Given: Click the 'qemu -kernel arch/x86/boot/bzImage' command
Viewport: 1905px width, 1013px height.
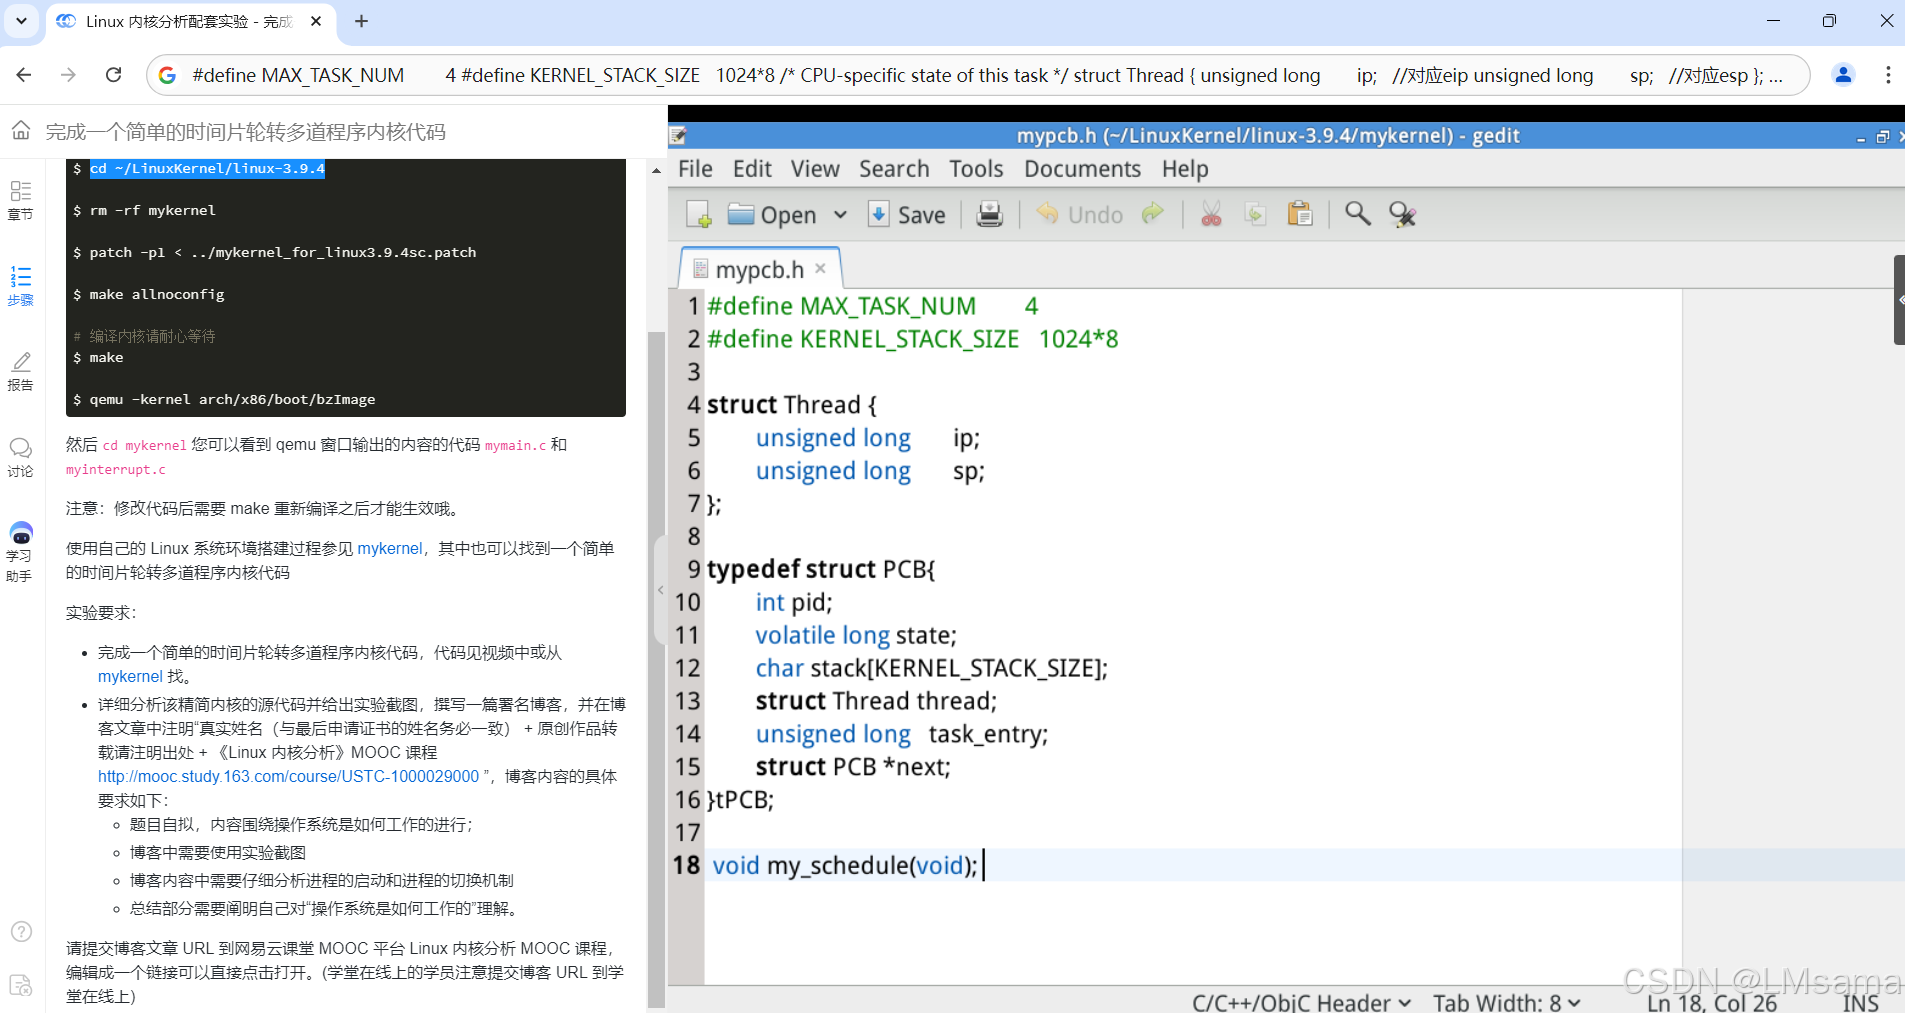Looking at the screenshot, I should [x=232, y=399].
